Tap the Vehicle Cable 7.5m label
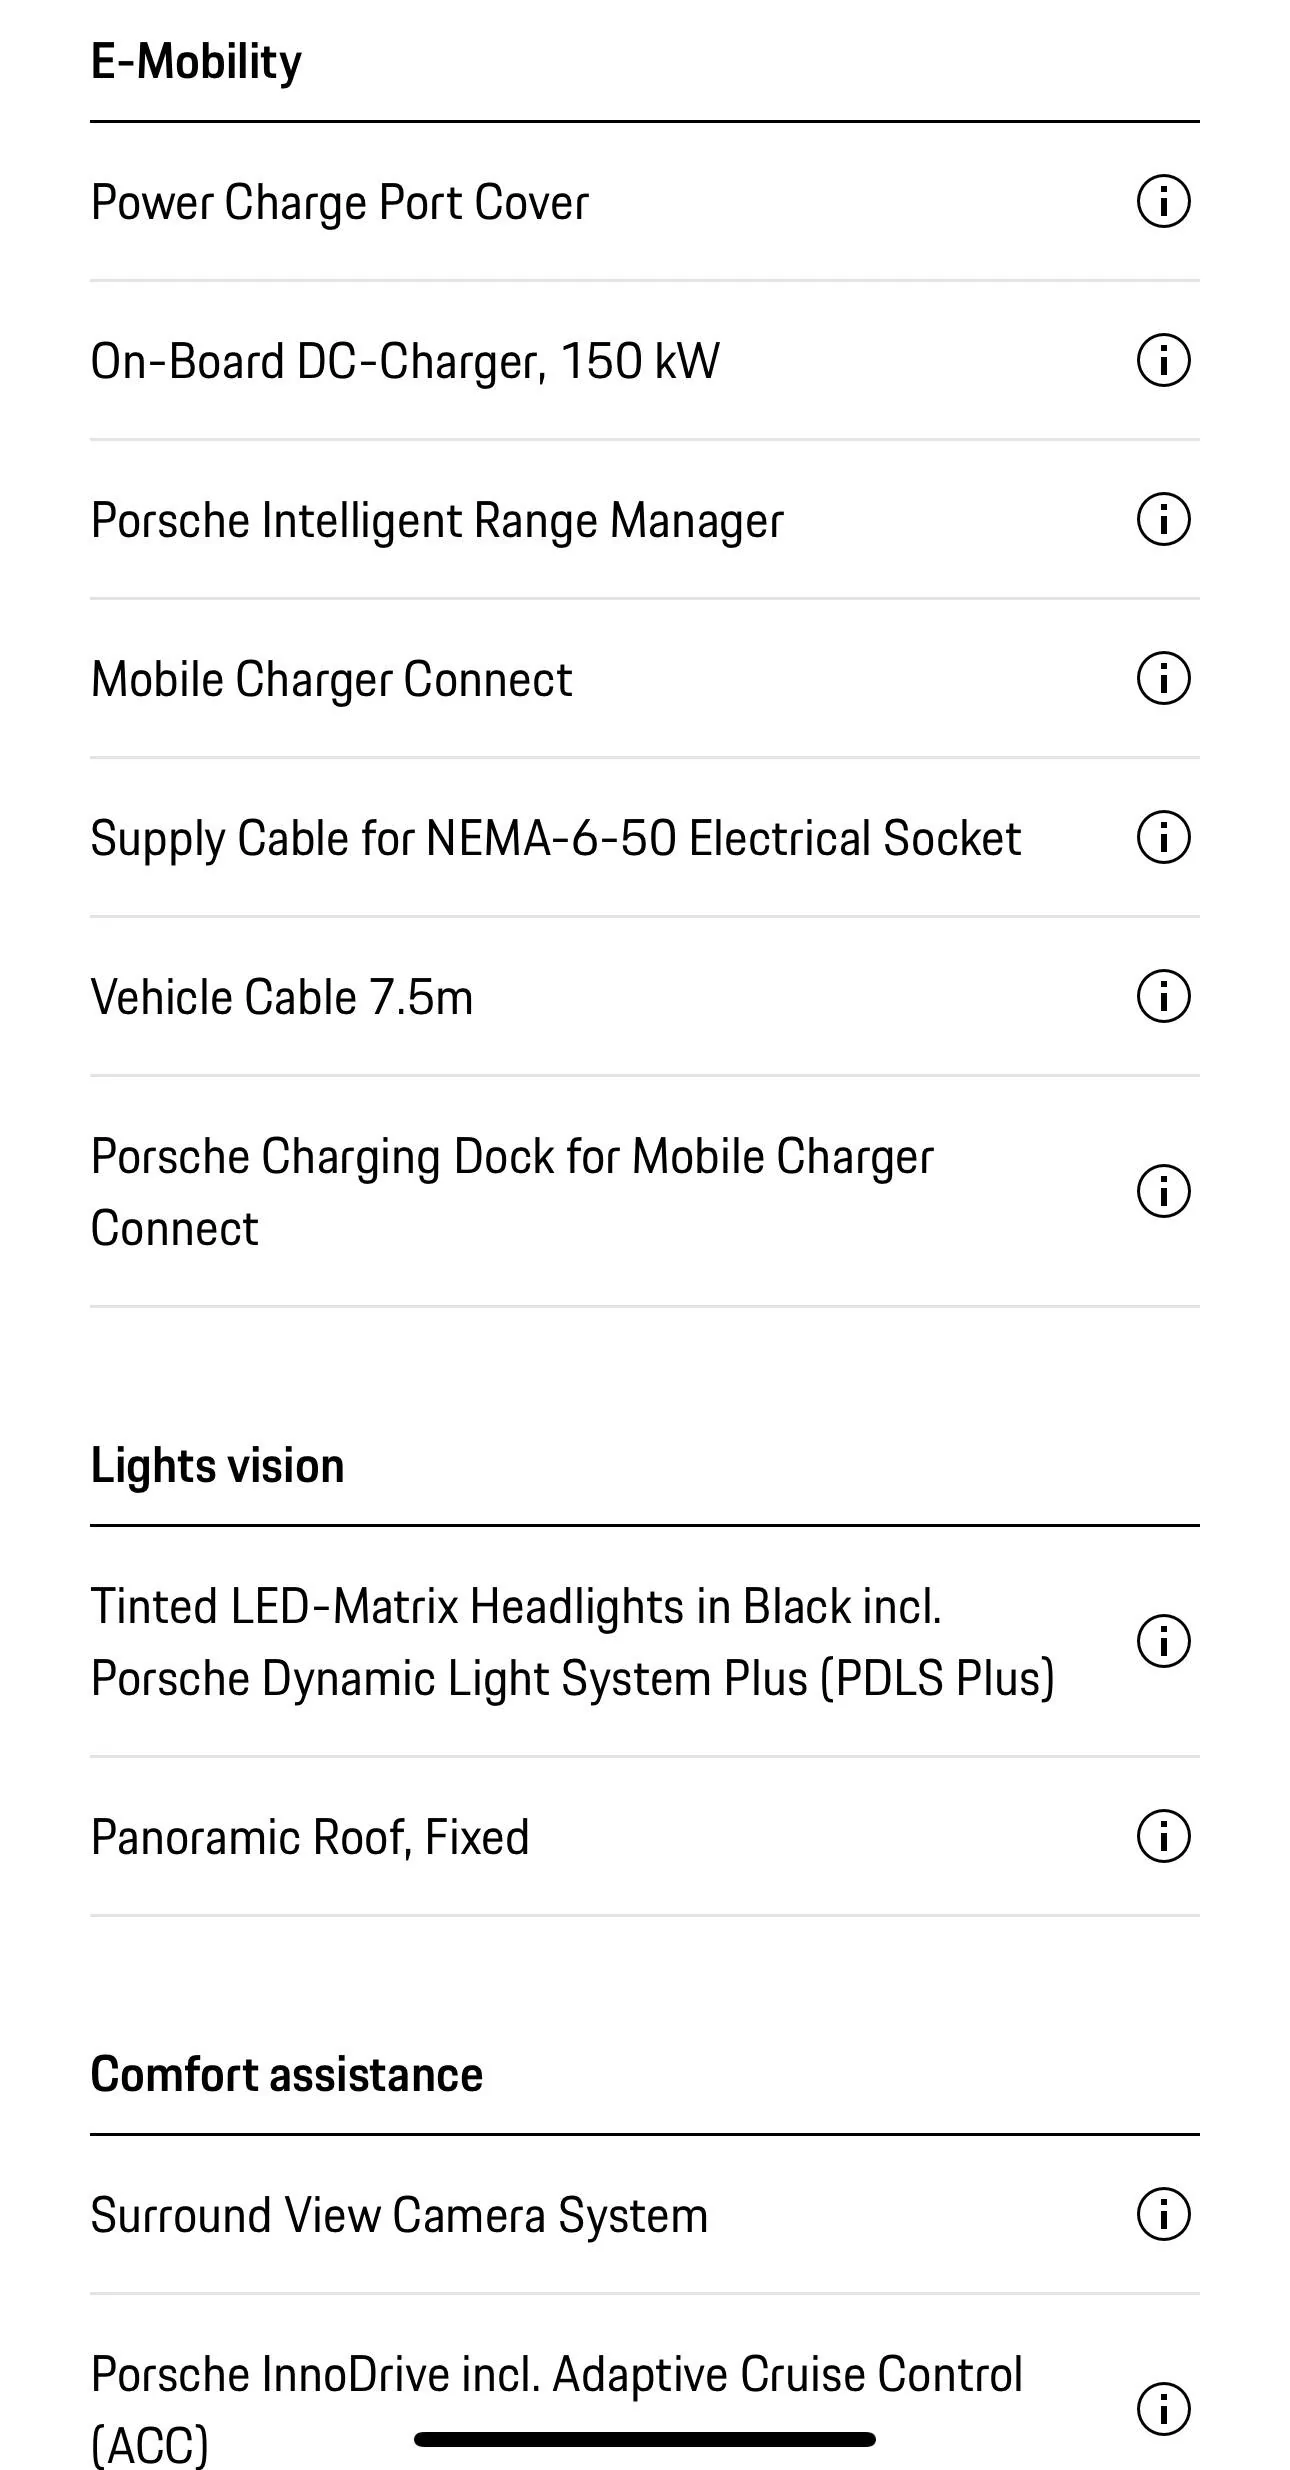 click(x=282, y=998)
